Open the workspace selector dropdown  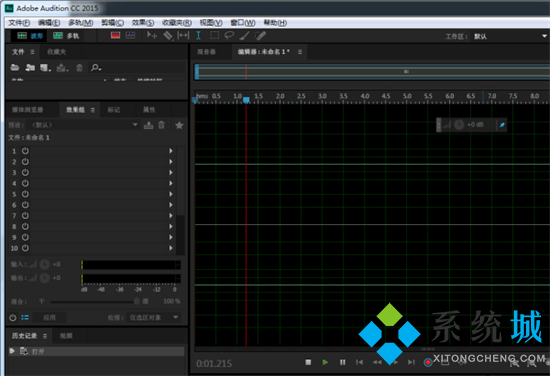(x=510, y=36)
